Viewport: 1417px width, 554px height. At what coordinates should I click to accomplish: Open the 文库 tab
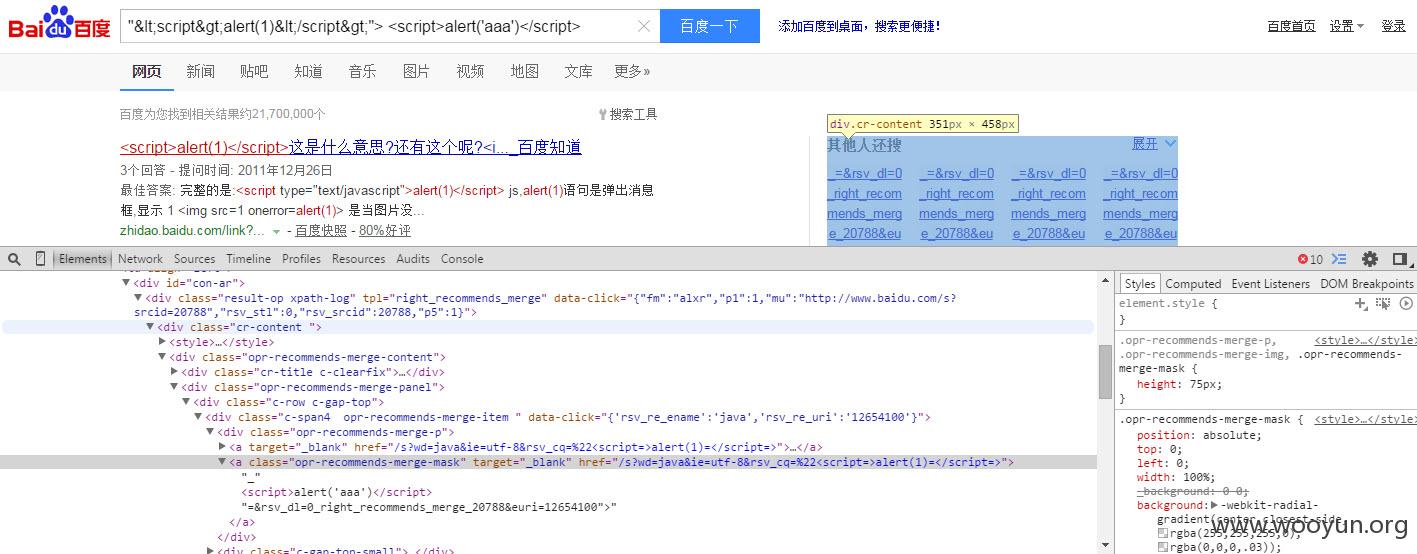pos(578,71)
